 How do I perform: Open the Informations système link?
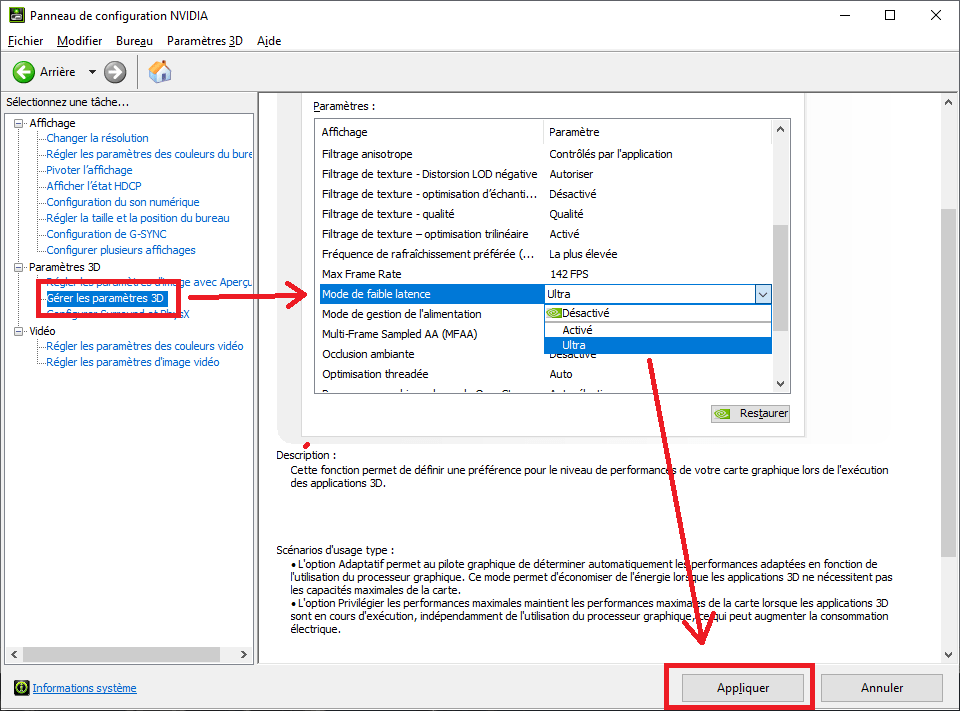[84, 688]
